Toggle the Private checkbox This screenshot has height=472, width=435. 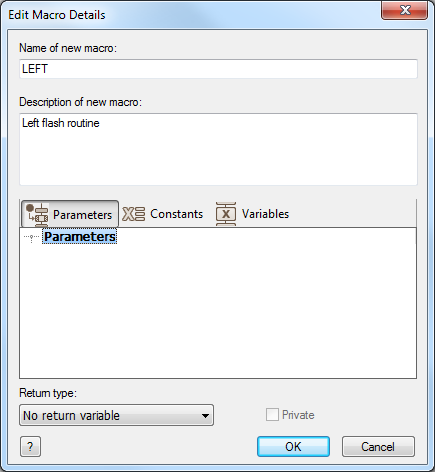point(272,415)
